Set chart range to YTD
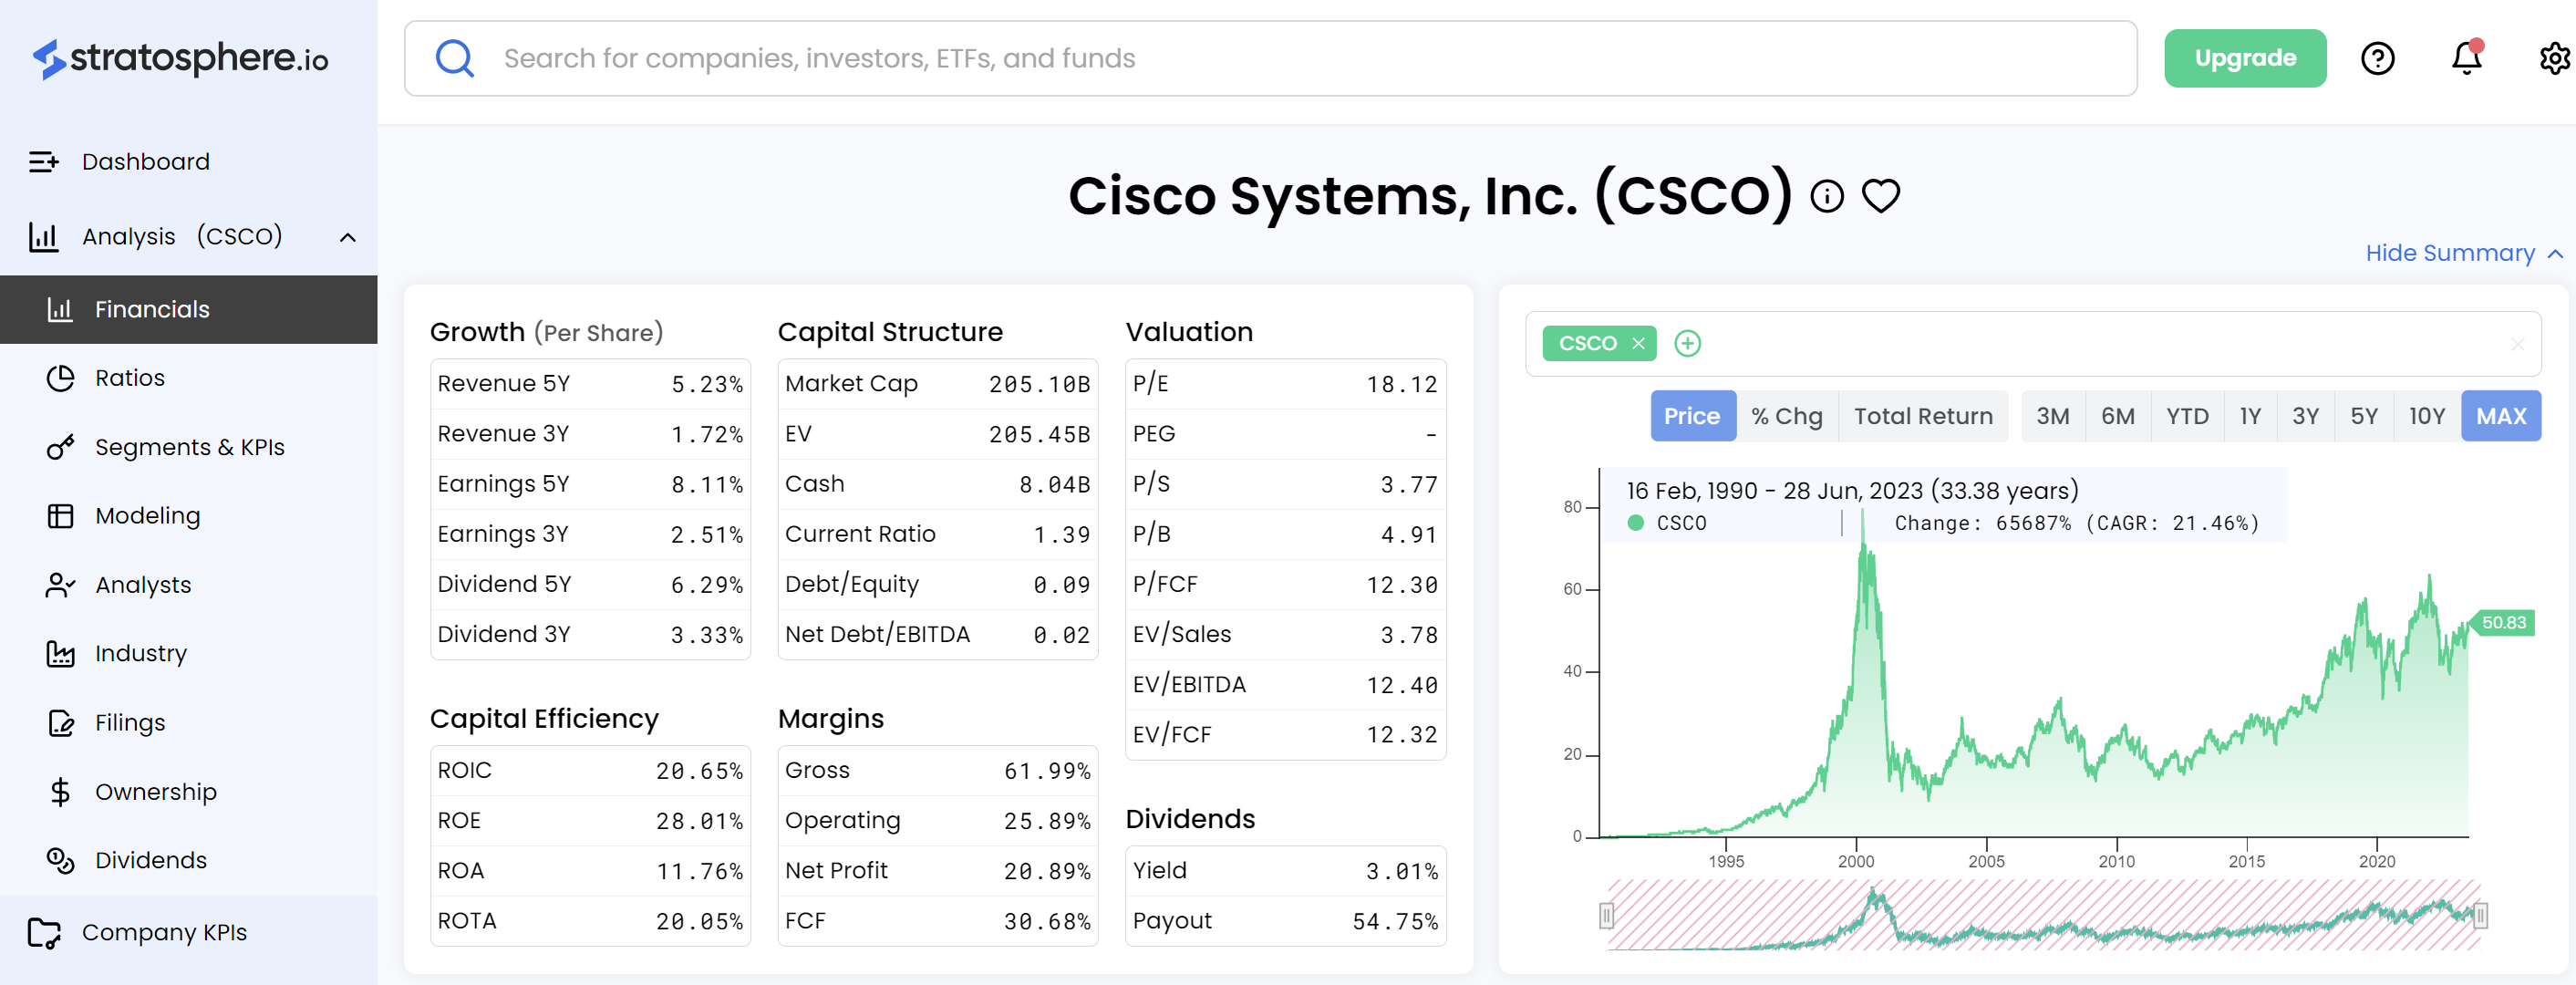The image size is (2576, 985). pyautogui.click(x=2187, y=416)
